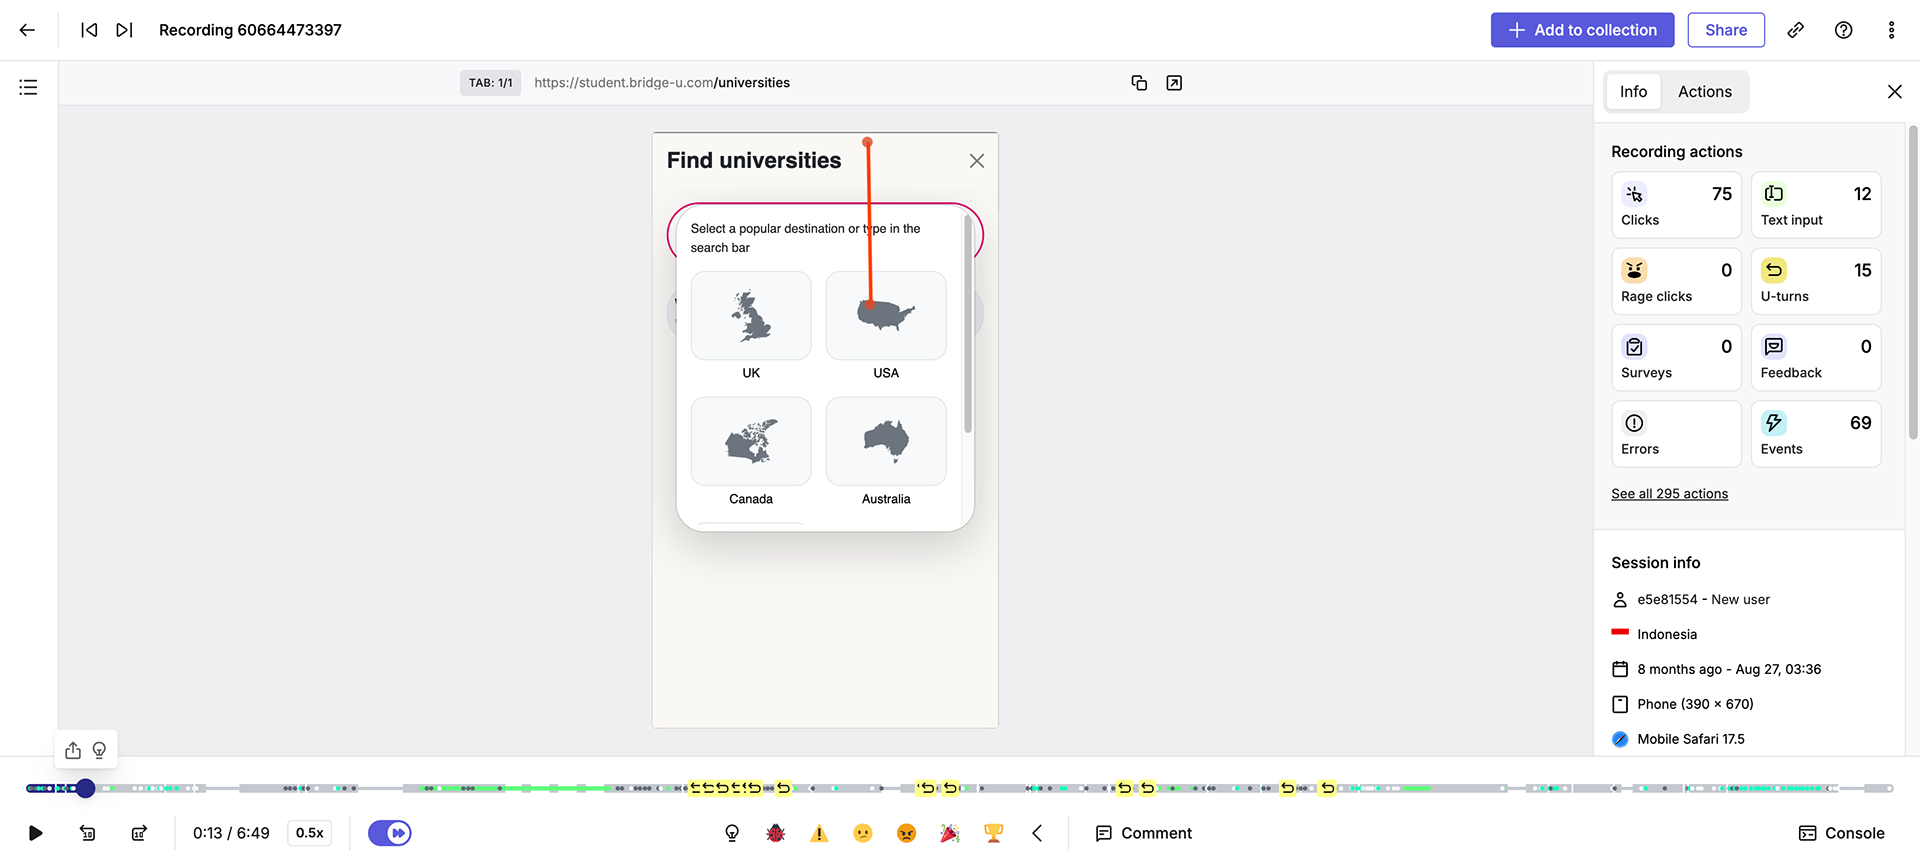Add confused face reaction
Viewport: 1920px width, 868px height.
863,833
